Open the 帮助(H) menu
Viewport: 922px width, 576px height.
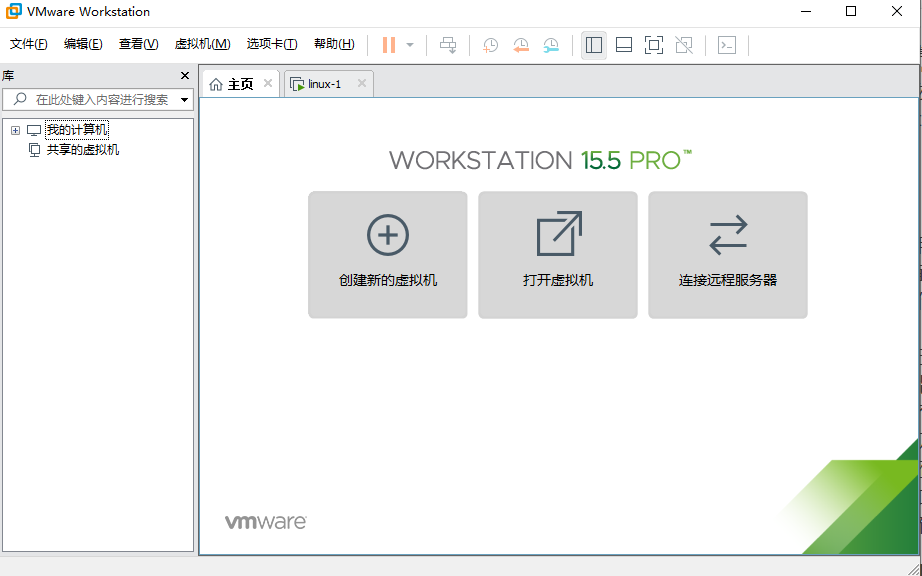pyautogui.click(x=334, y=44)
